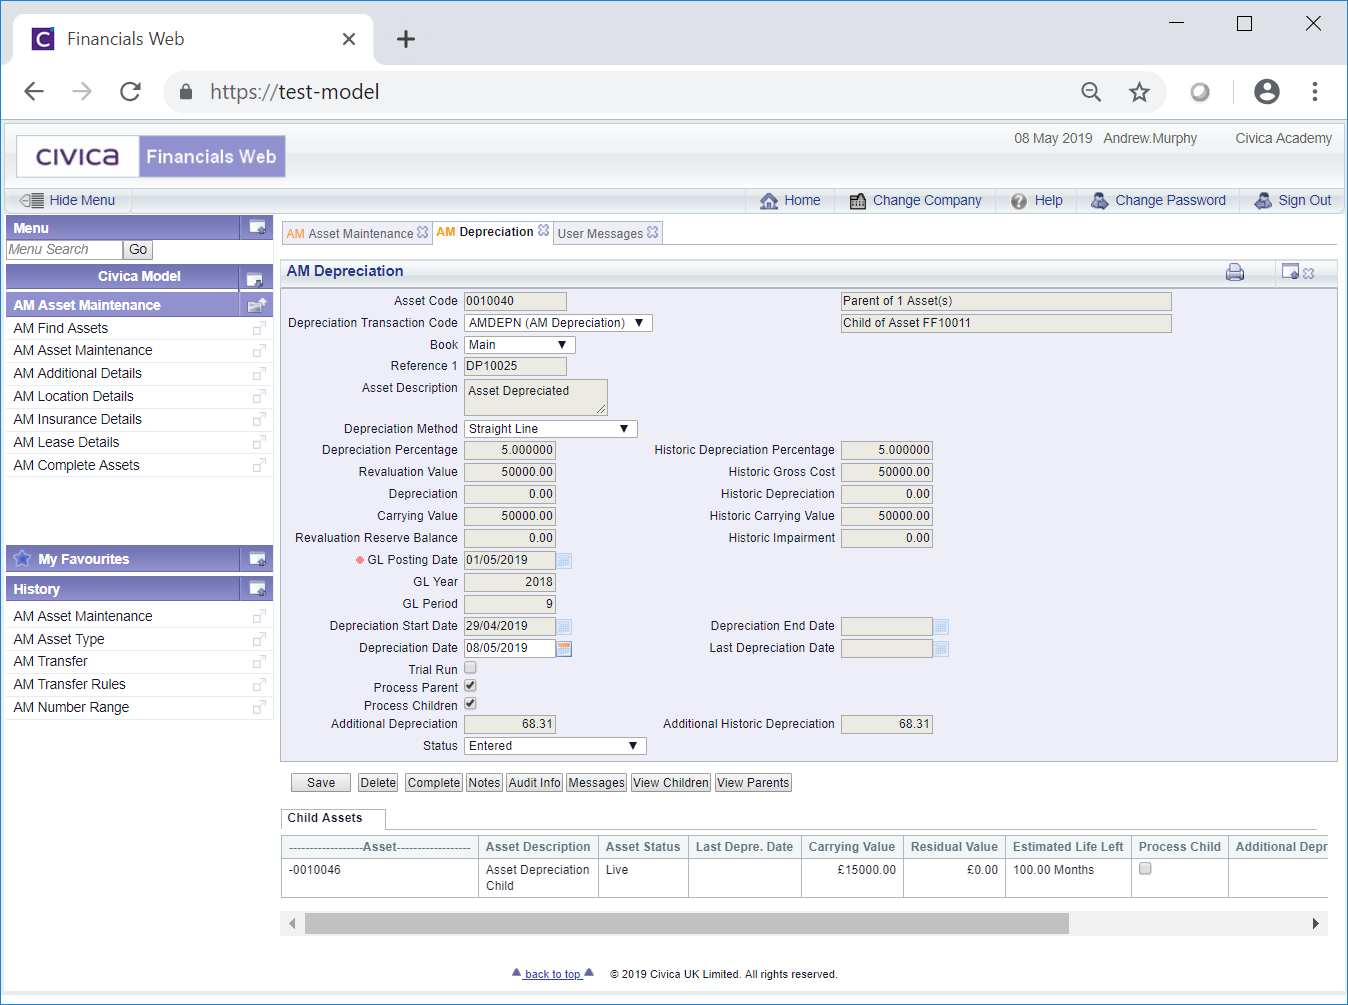The width and height of the screenshot is (1348, 1005).
Task: Click the browser zoom magnifier icon
Action: [1091, 92]
